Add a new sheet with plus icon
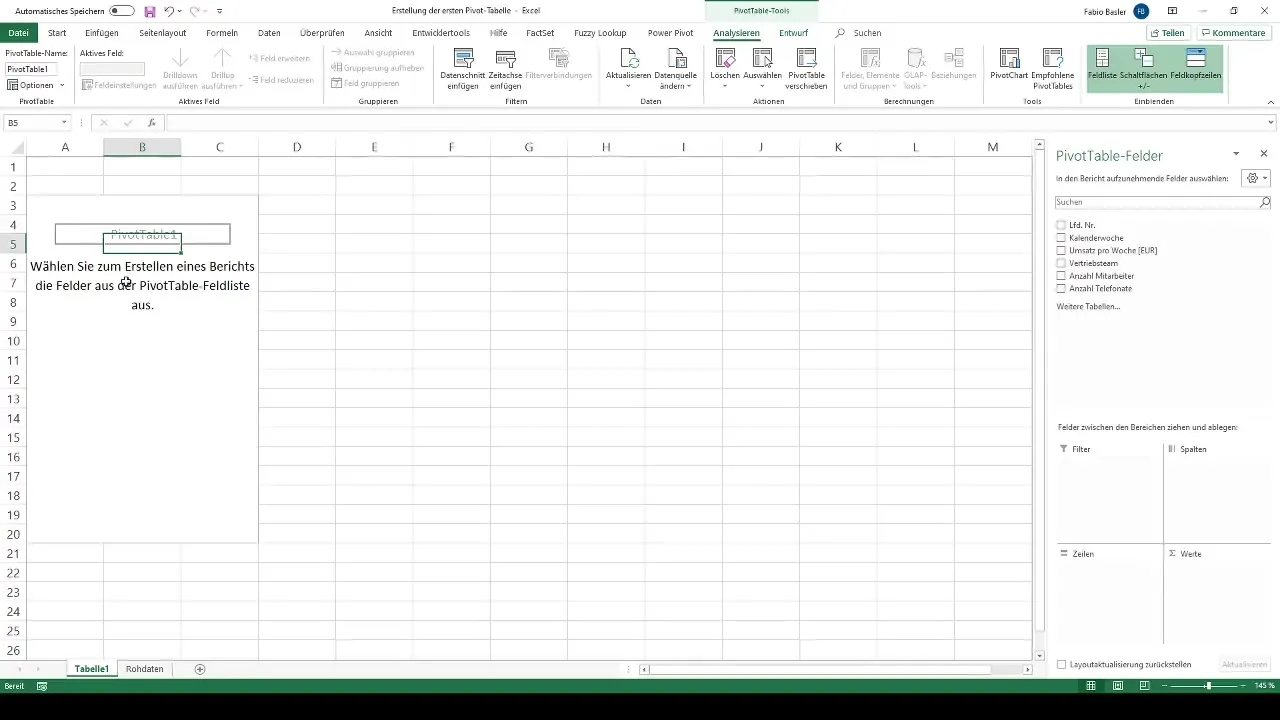Screen dimensions: 1280x720 click(200, 668)
